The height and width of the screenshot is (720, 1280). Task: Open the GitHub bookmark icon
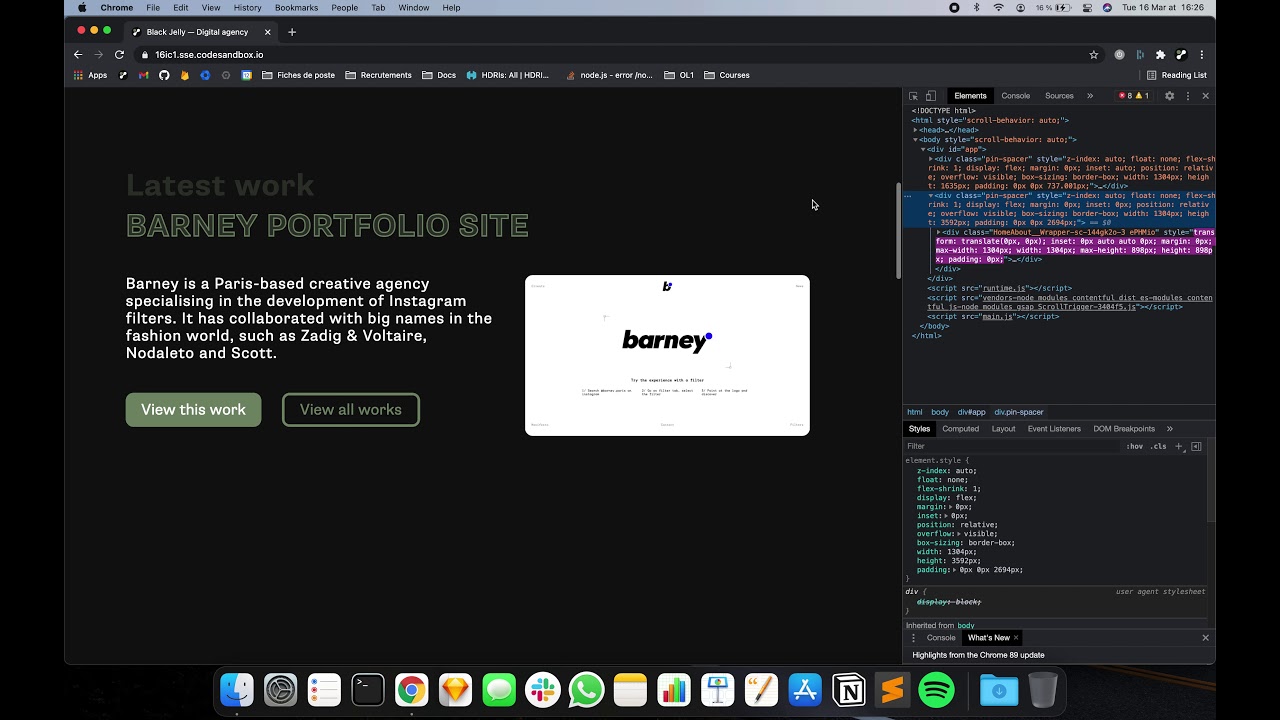click(x=164, y=75)
